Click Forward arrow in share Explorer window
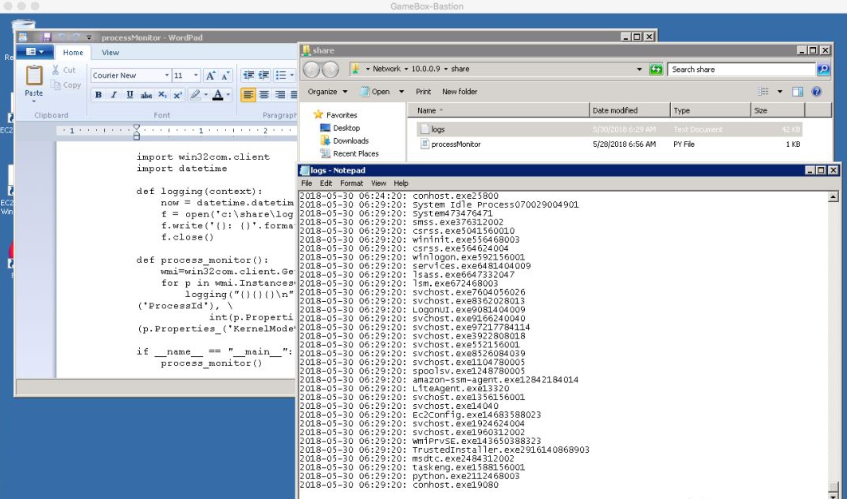 pyautogui.click(x=330, y=69)
